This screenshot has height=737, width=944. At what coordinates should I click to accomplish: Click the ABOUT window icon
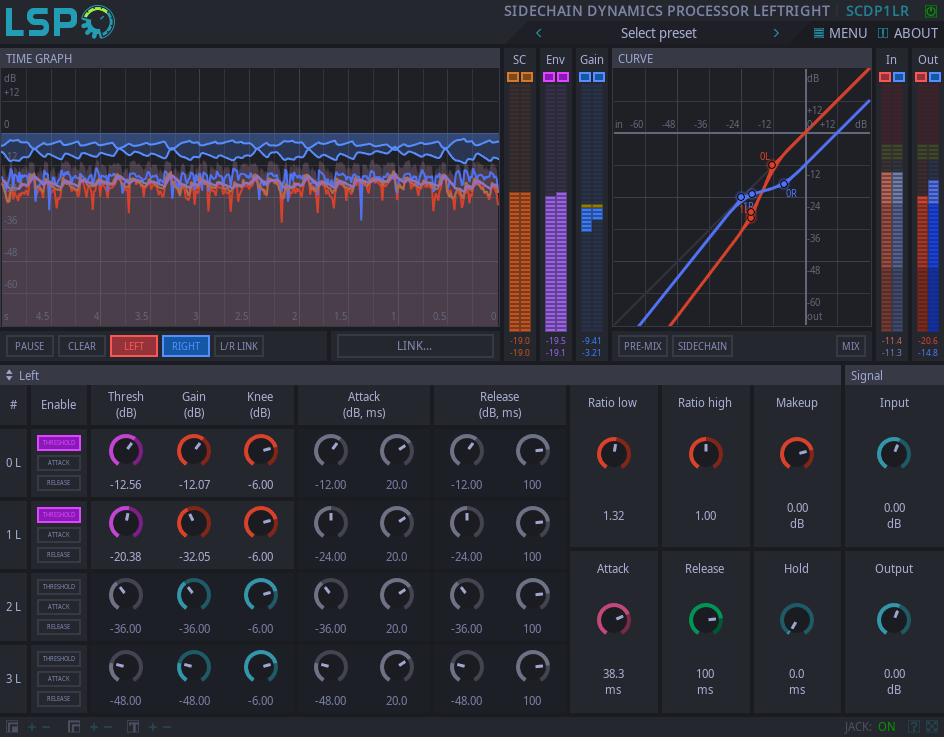(885, 32)
